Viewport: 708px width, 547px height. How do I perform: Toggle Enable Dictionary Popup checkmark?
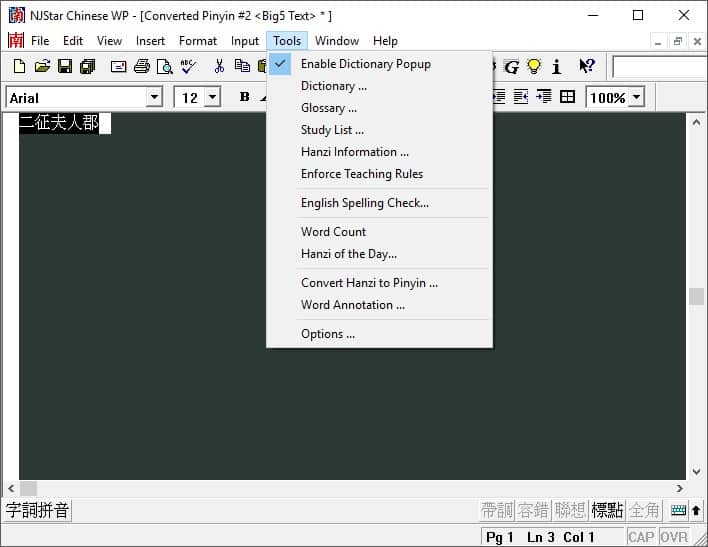280,64
